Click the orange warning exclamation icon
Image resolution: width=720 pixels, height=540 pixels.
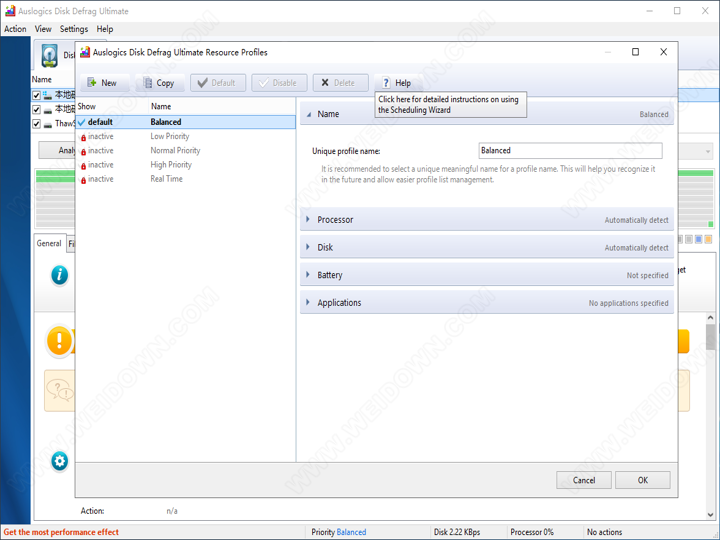pyautogui.click(x=59, y=341)
